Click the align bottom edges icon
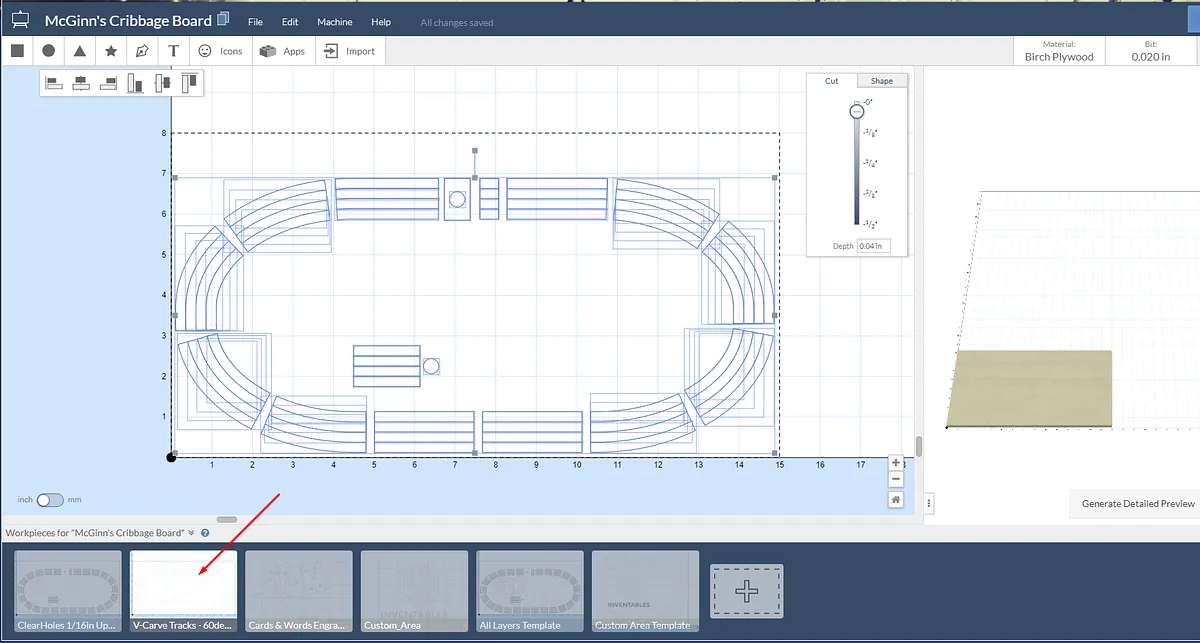The image size is (1200, 643). coord(135,83)
